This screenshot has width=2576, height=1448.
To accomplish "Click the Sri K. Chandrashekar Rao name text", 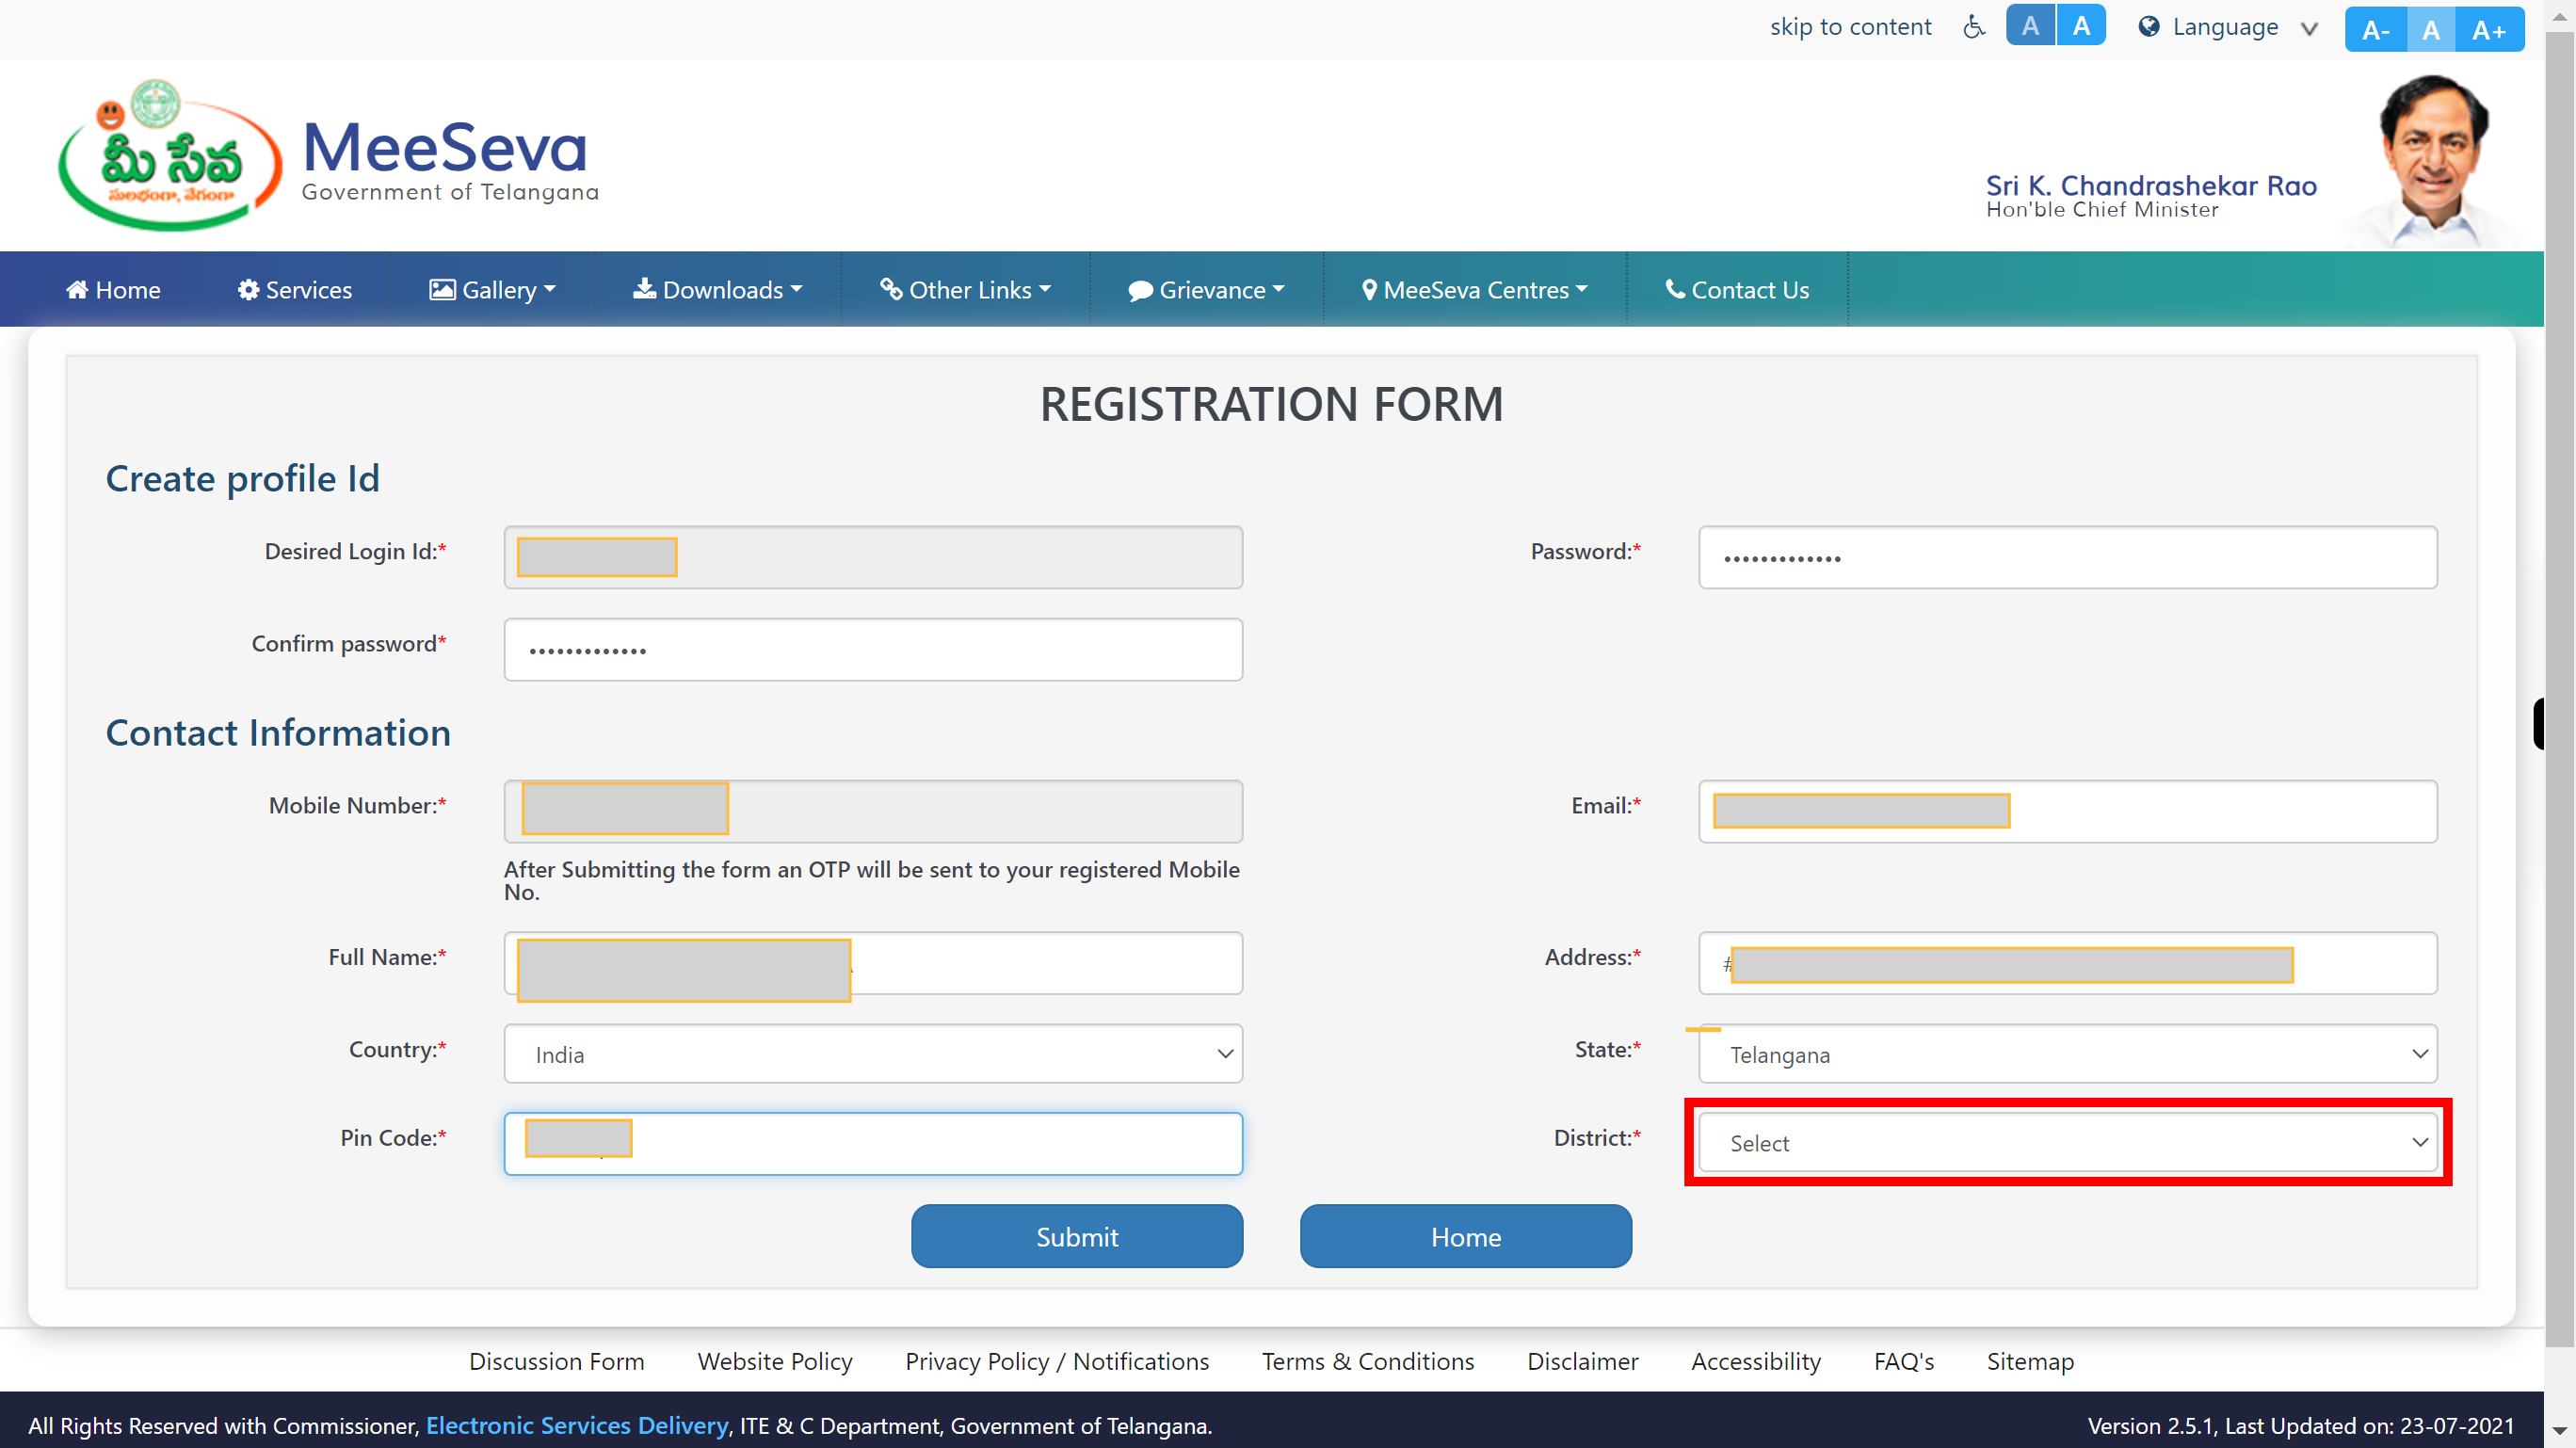I will 2150,186.
